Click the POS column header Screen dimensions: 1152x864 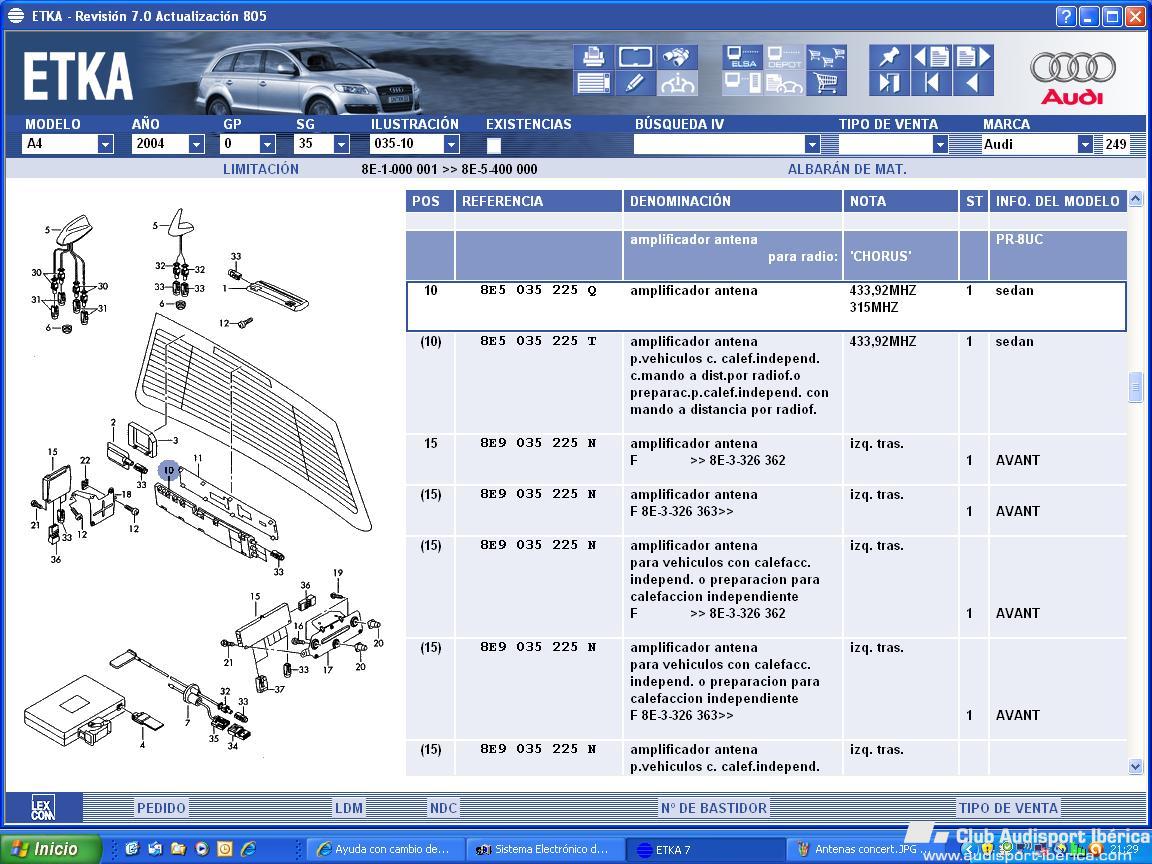point(430,201)
